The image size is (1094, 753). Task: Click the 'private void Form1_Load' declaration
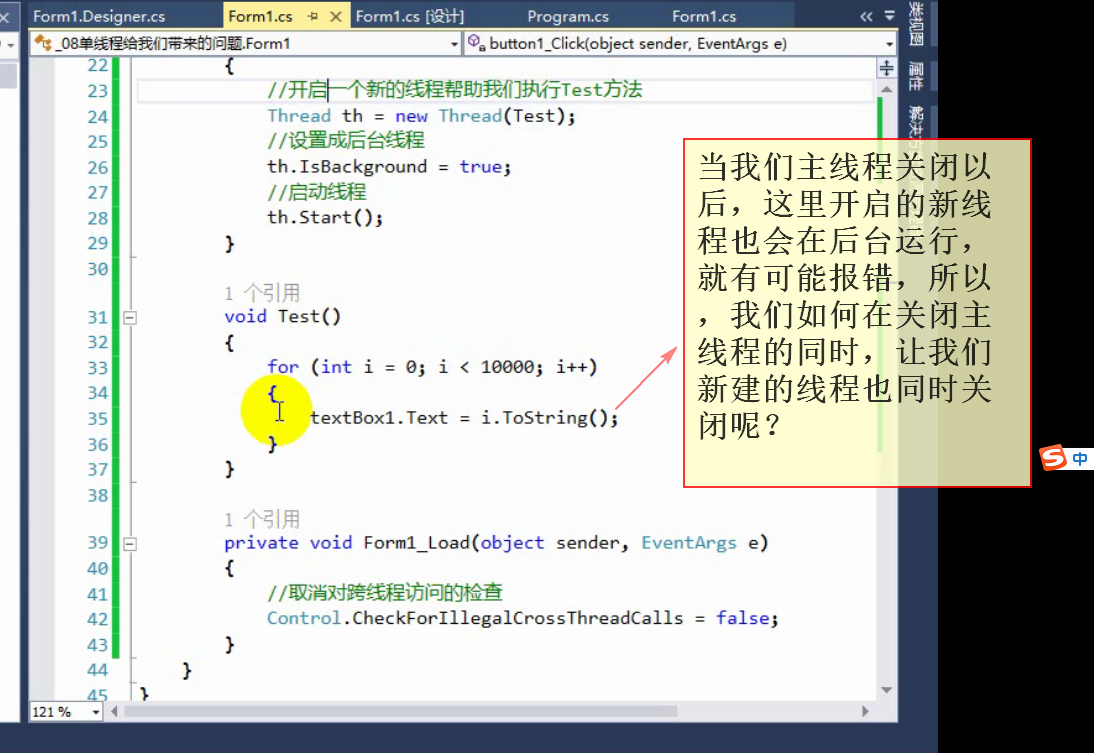coord(496,543)
